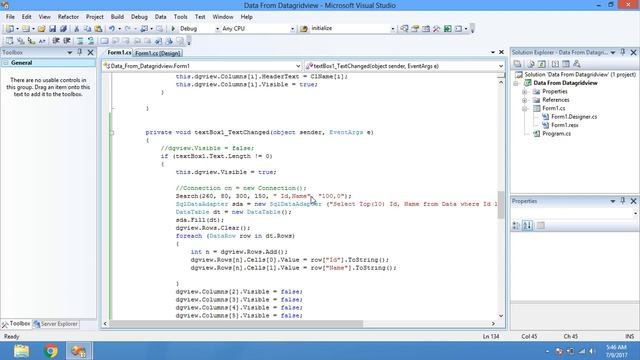This screenshot has width=640, height=360.
Task: Click the Copy icon in toolbar
Action: point(87,29)
